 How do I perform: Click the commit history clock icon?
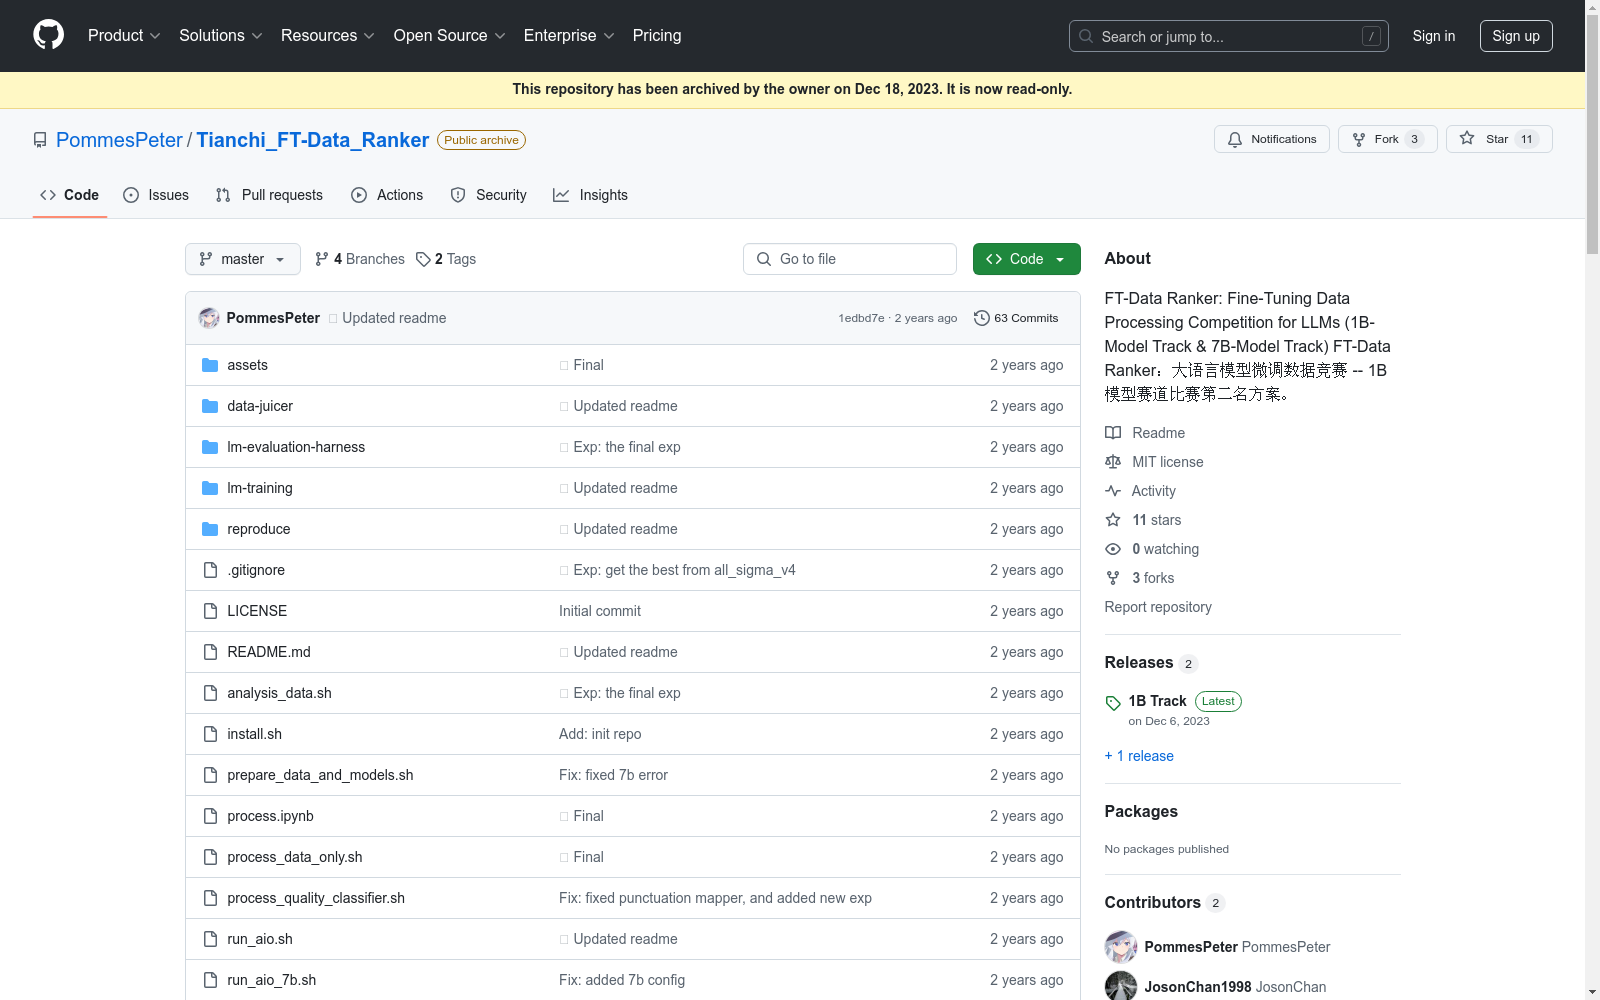pos(982,318)
